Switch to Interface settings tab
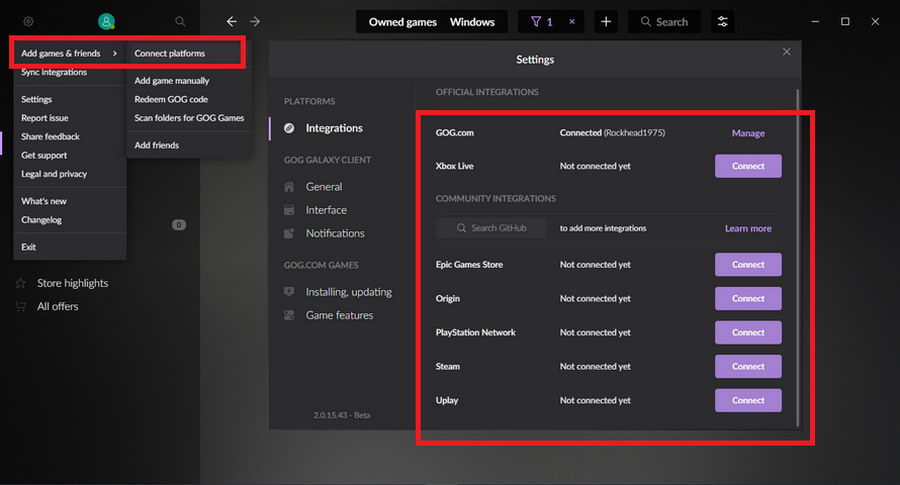 coord(326,210)
